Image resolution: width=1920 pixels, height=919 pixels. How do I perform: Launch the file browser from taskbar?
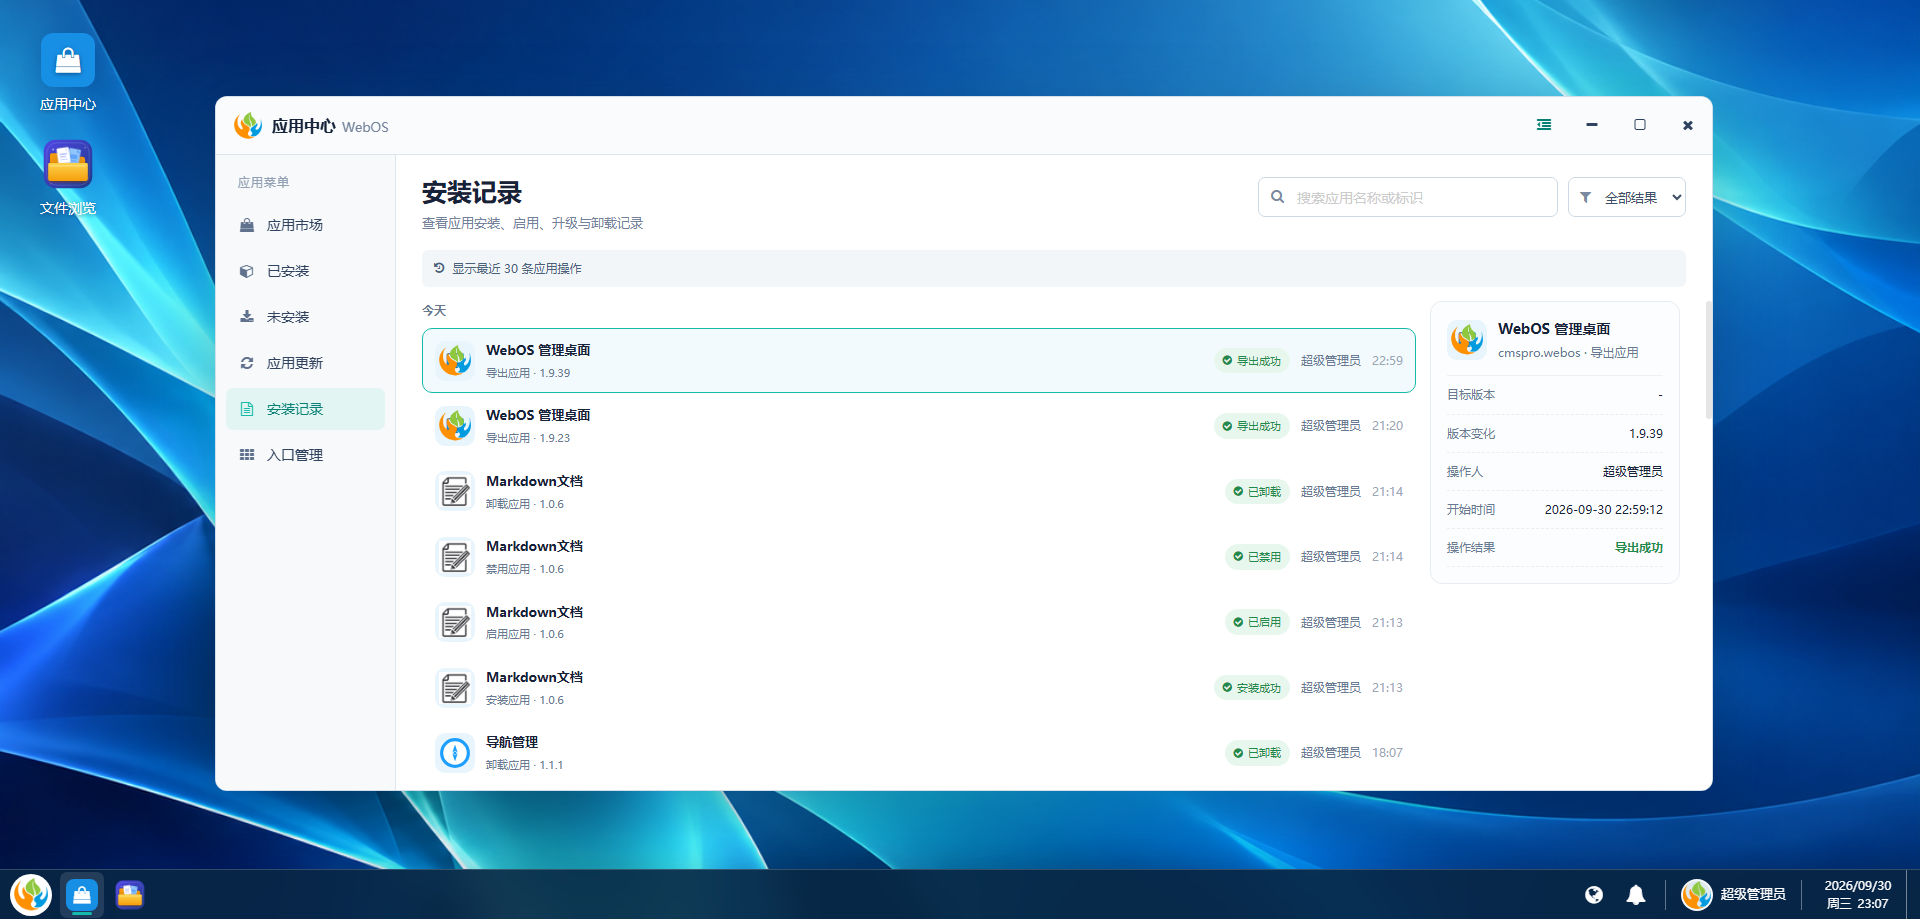click(x=130, y=894)
